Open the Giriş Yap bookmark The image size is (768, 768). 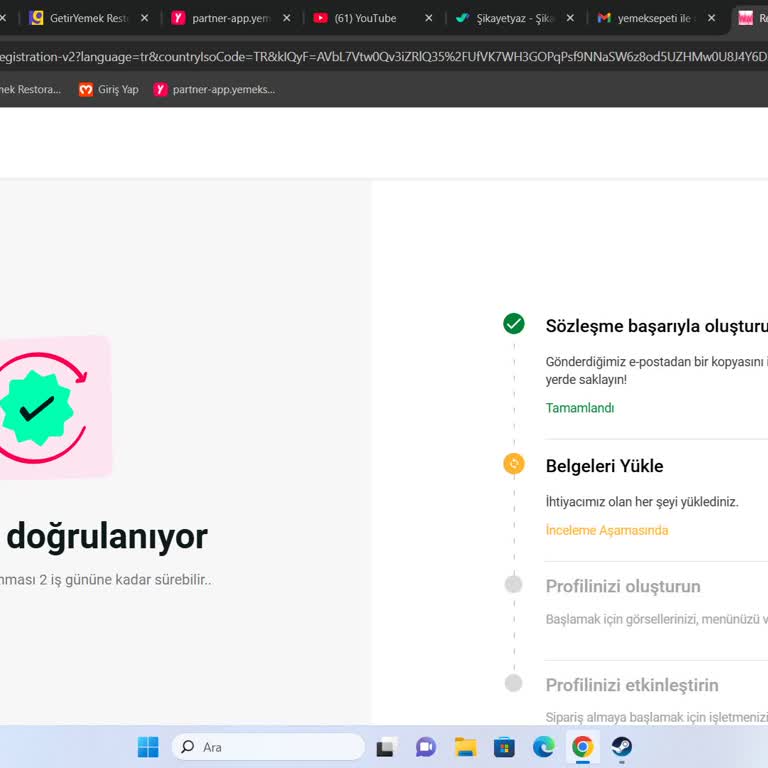109,90
